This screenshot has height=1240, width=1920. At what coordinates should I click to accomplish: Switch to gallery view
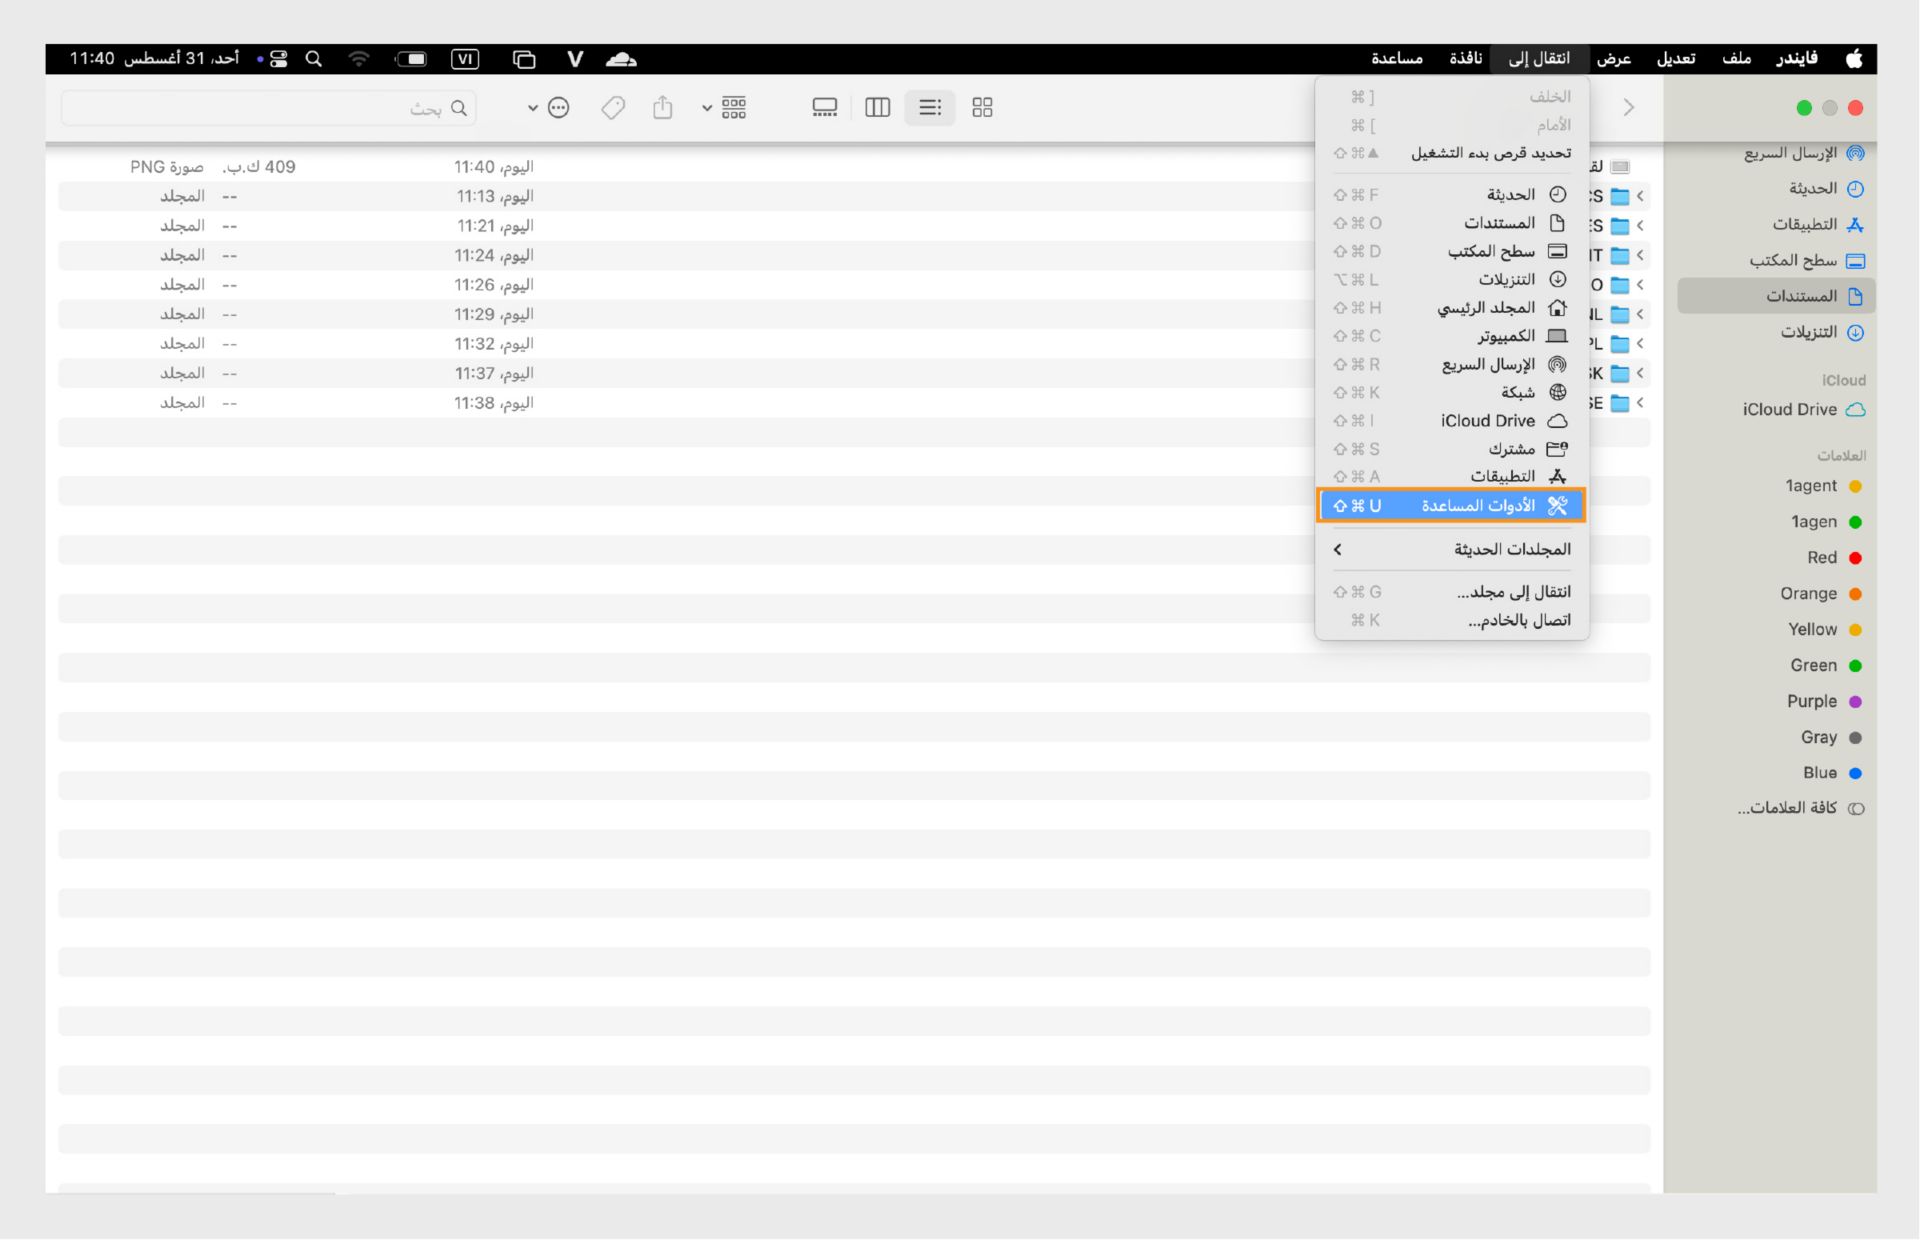pyautogui.click(x=825, y=108)
